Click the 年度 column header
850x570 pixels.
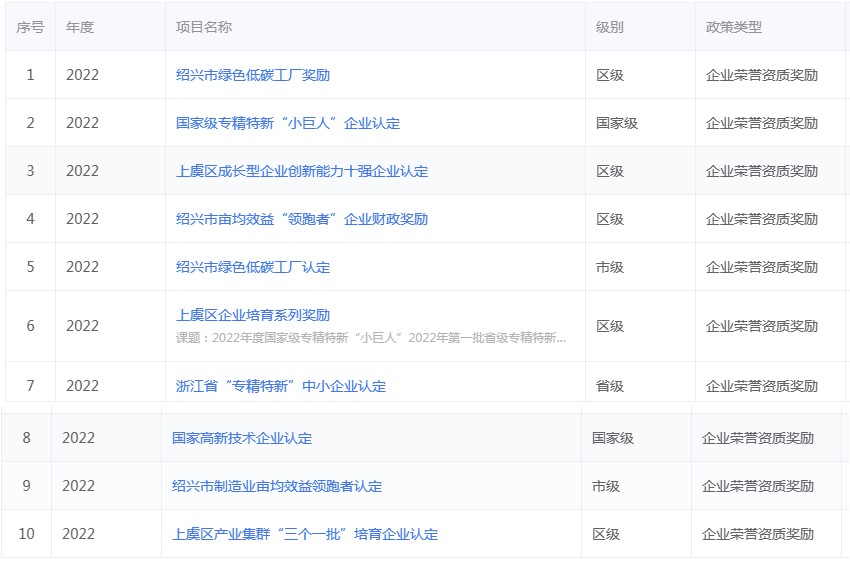coord(80,27)
